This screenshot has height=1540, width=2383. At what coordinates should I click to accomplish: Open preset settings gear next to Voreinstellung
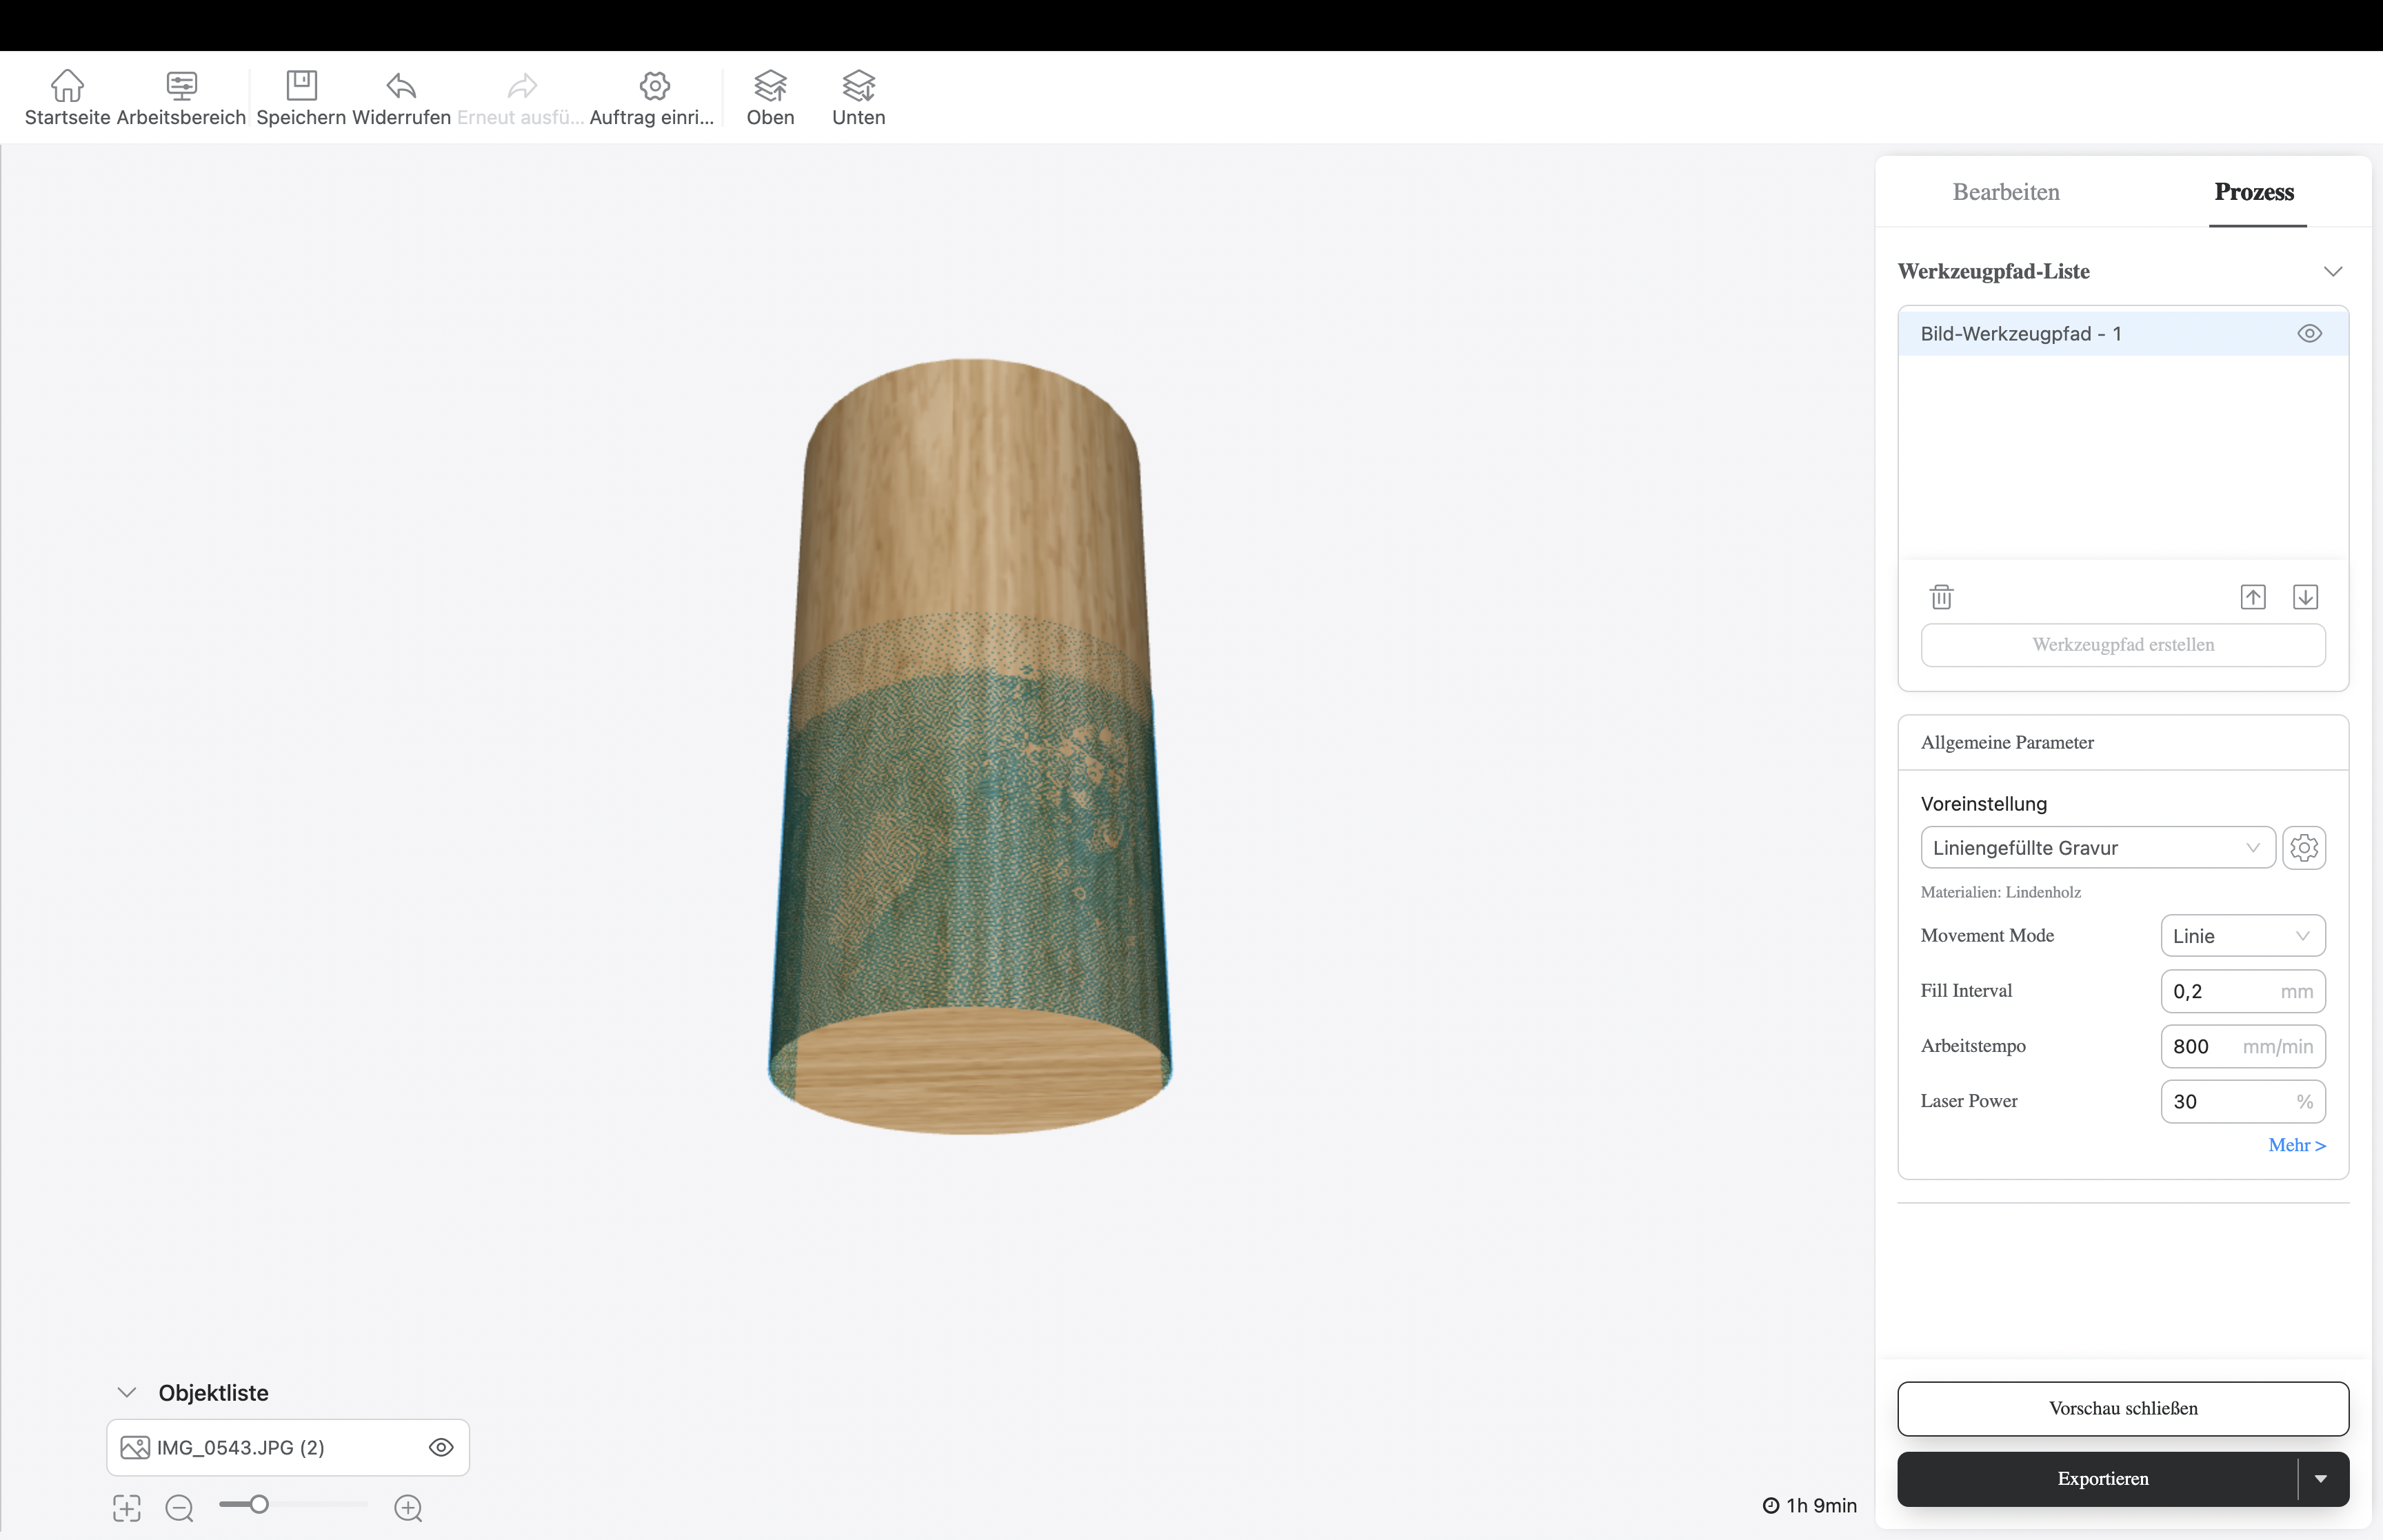tap(2304, 848)
